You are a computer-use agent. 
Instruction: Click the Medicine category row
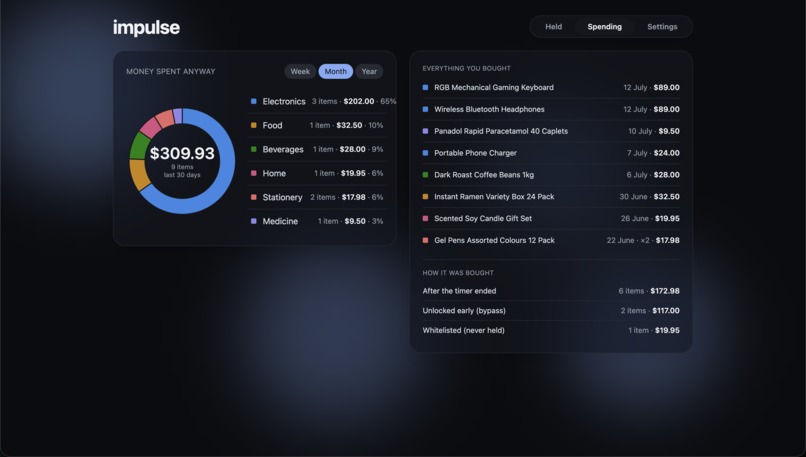pos(317,221)
